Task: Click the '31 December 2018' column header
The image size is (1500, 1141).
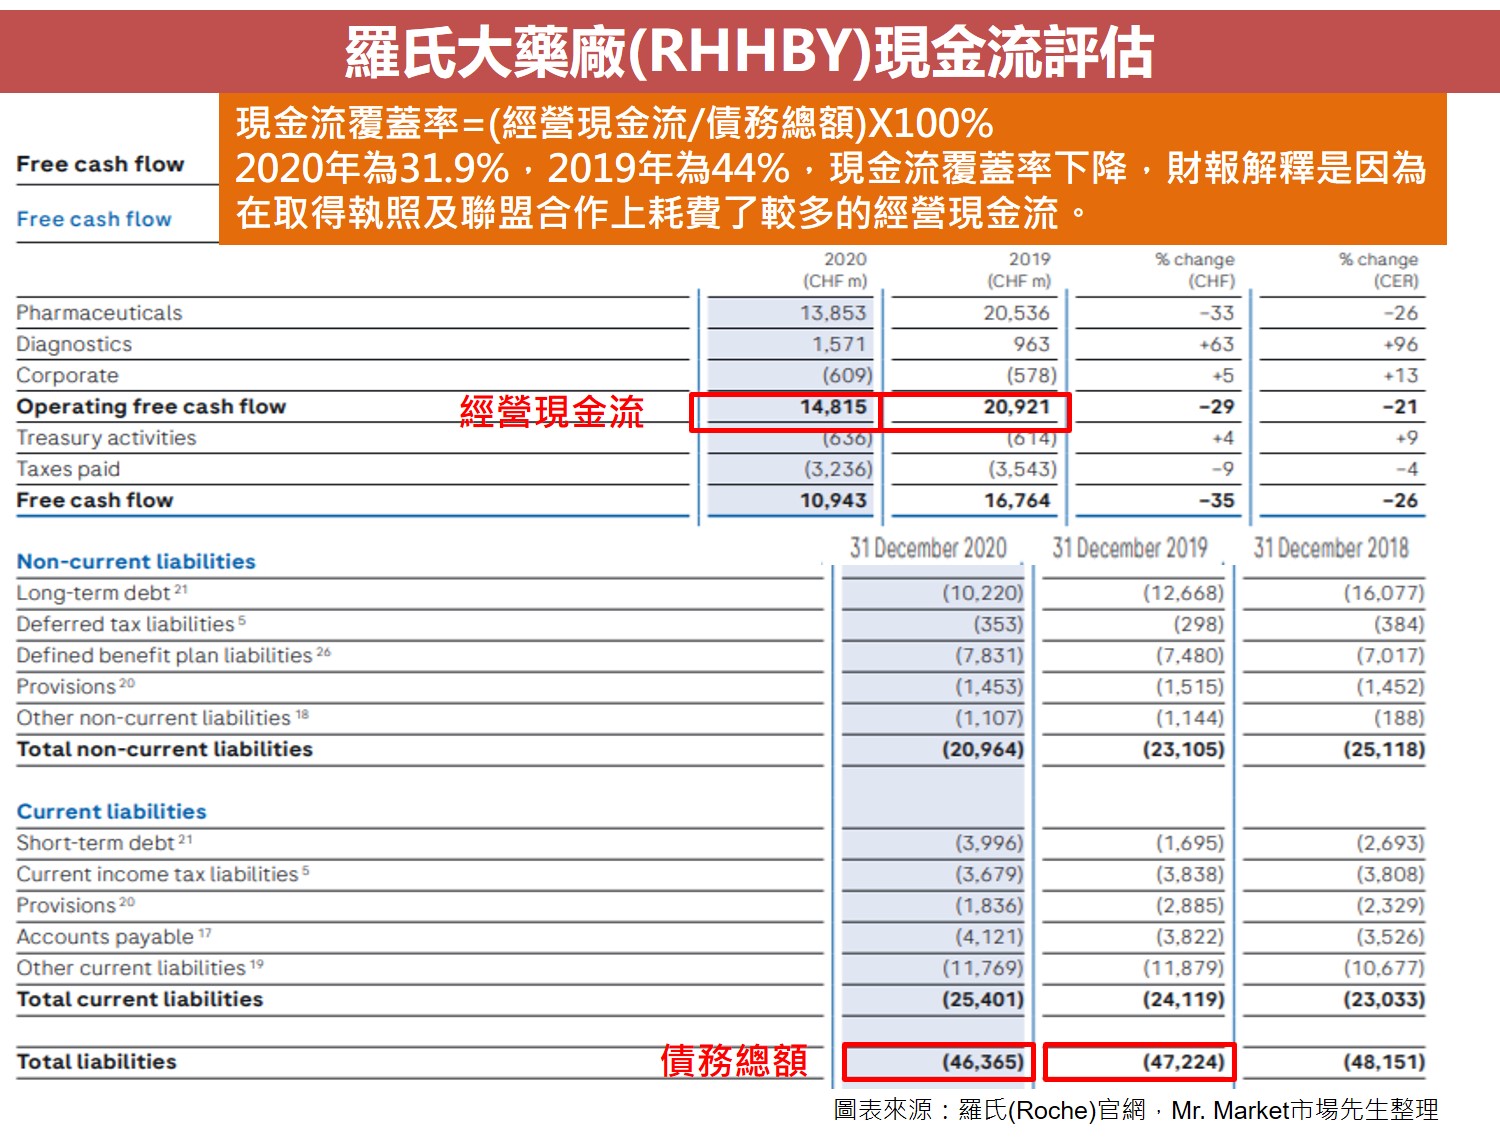Action: click(x=1331, y=548)
